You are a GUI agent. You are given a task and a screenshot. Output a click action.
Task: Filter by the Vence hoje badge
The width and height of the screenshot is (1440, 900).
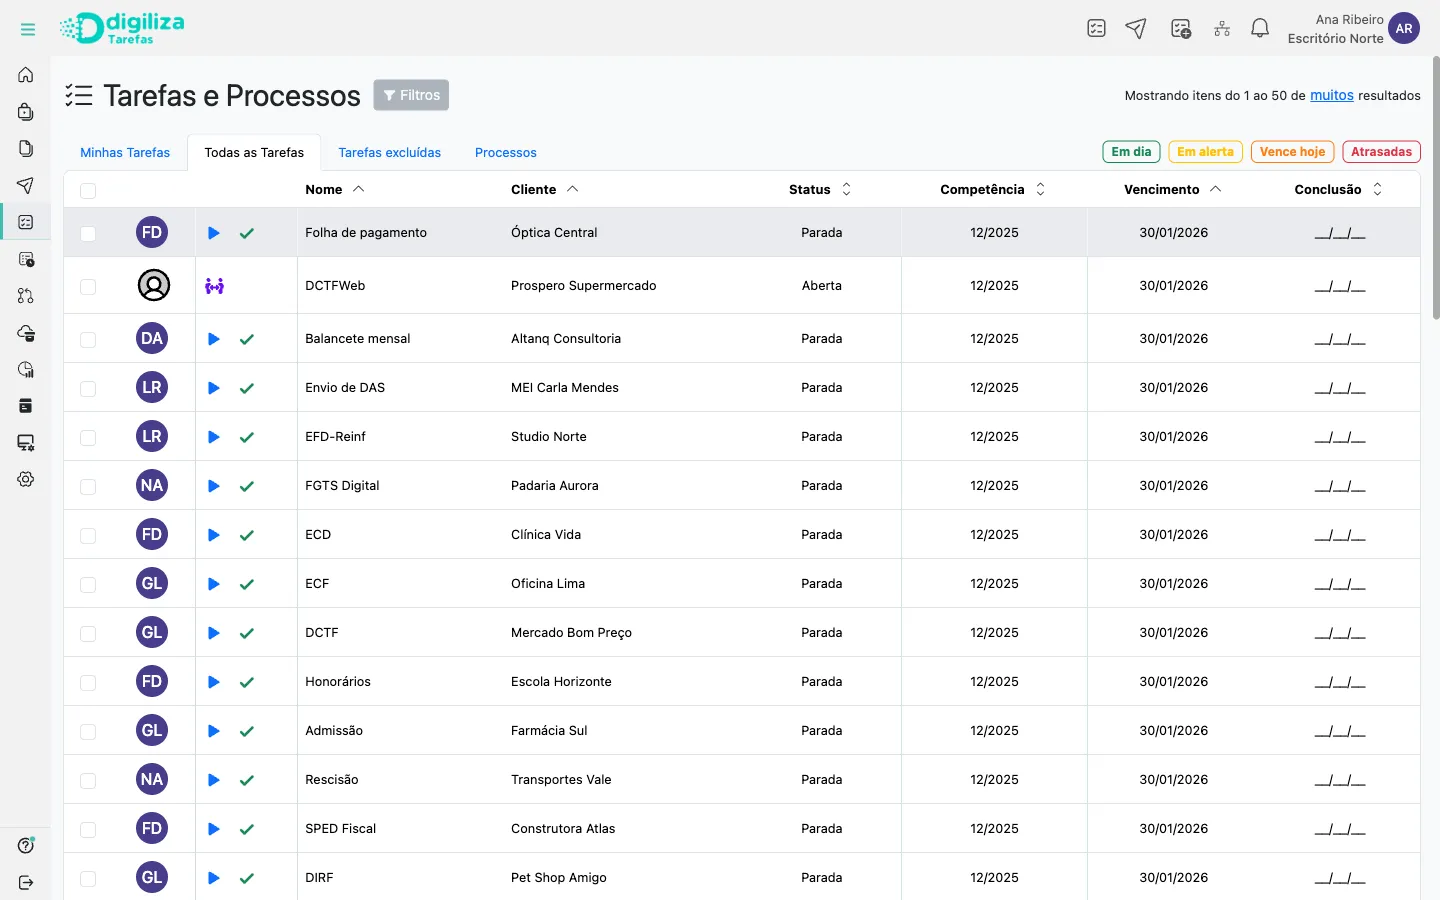click(1292, 152)
